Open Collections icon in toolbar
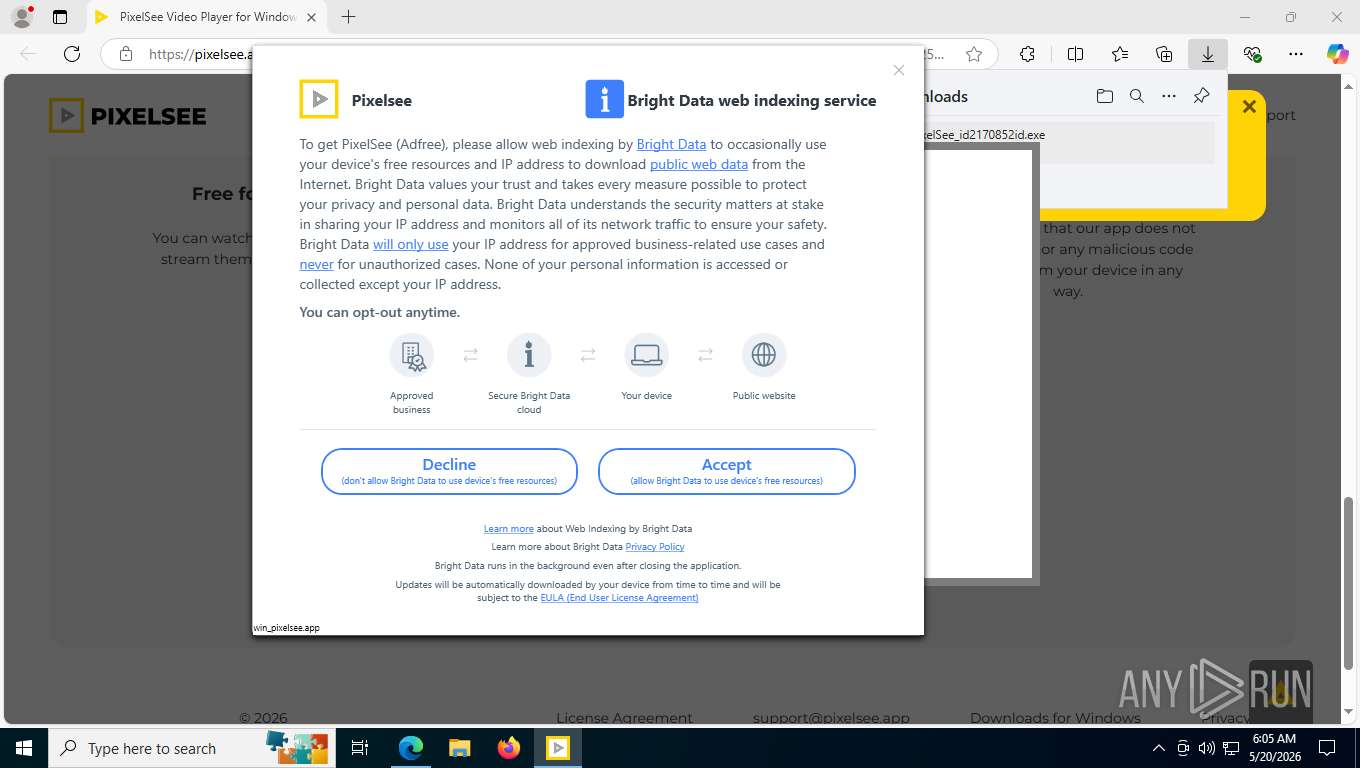The width and height of the screenshot is (1360, 768). tap(1164, 54)
